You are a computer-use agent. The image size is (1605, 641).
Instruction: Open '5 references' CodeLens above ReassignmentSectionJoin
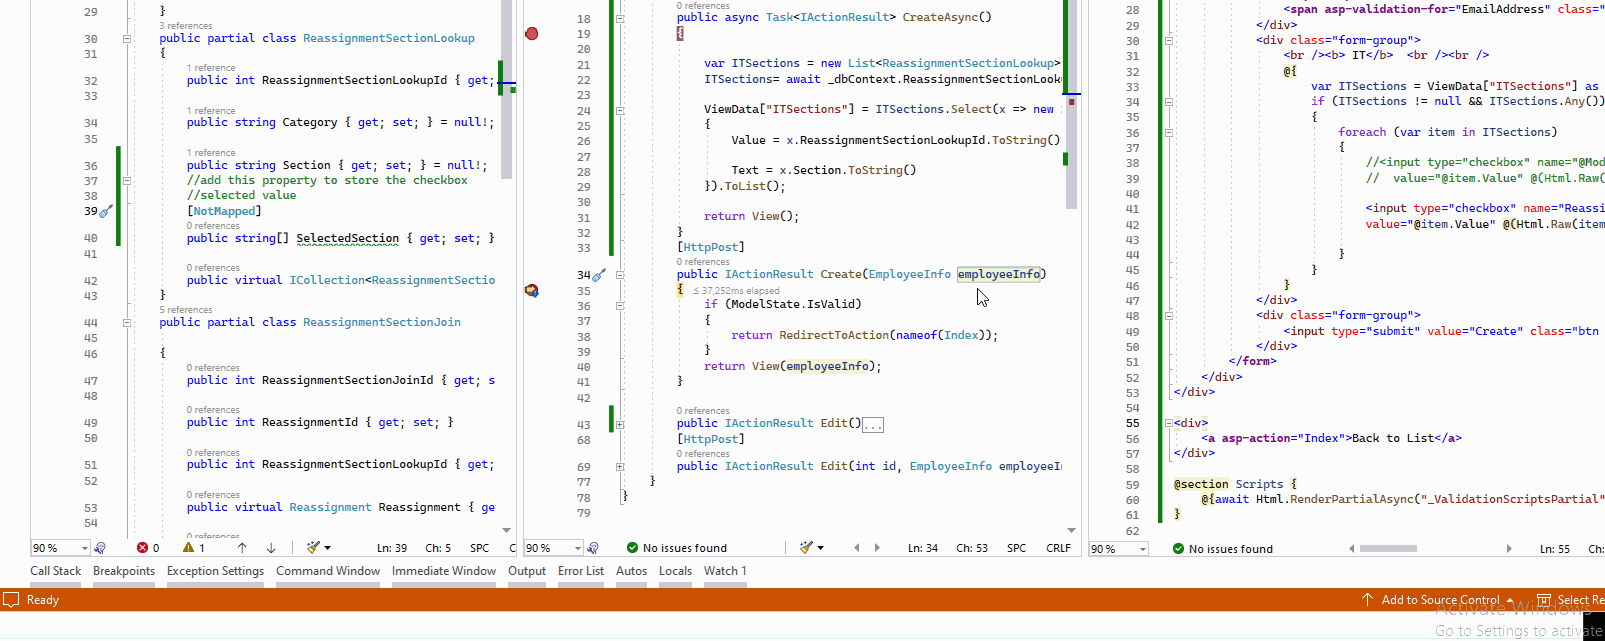(x=186, y=310)
